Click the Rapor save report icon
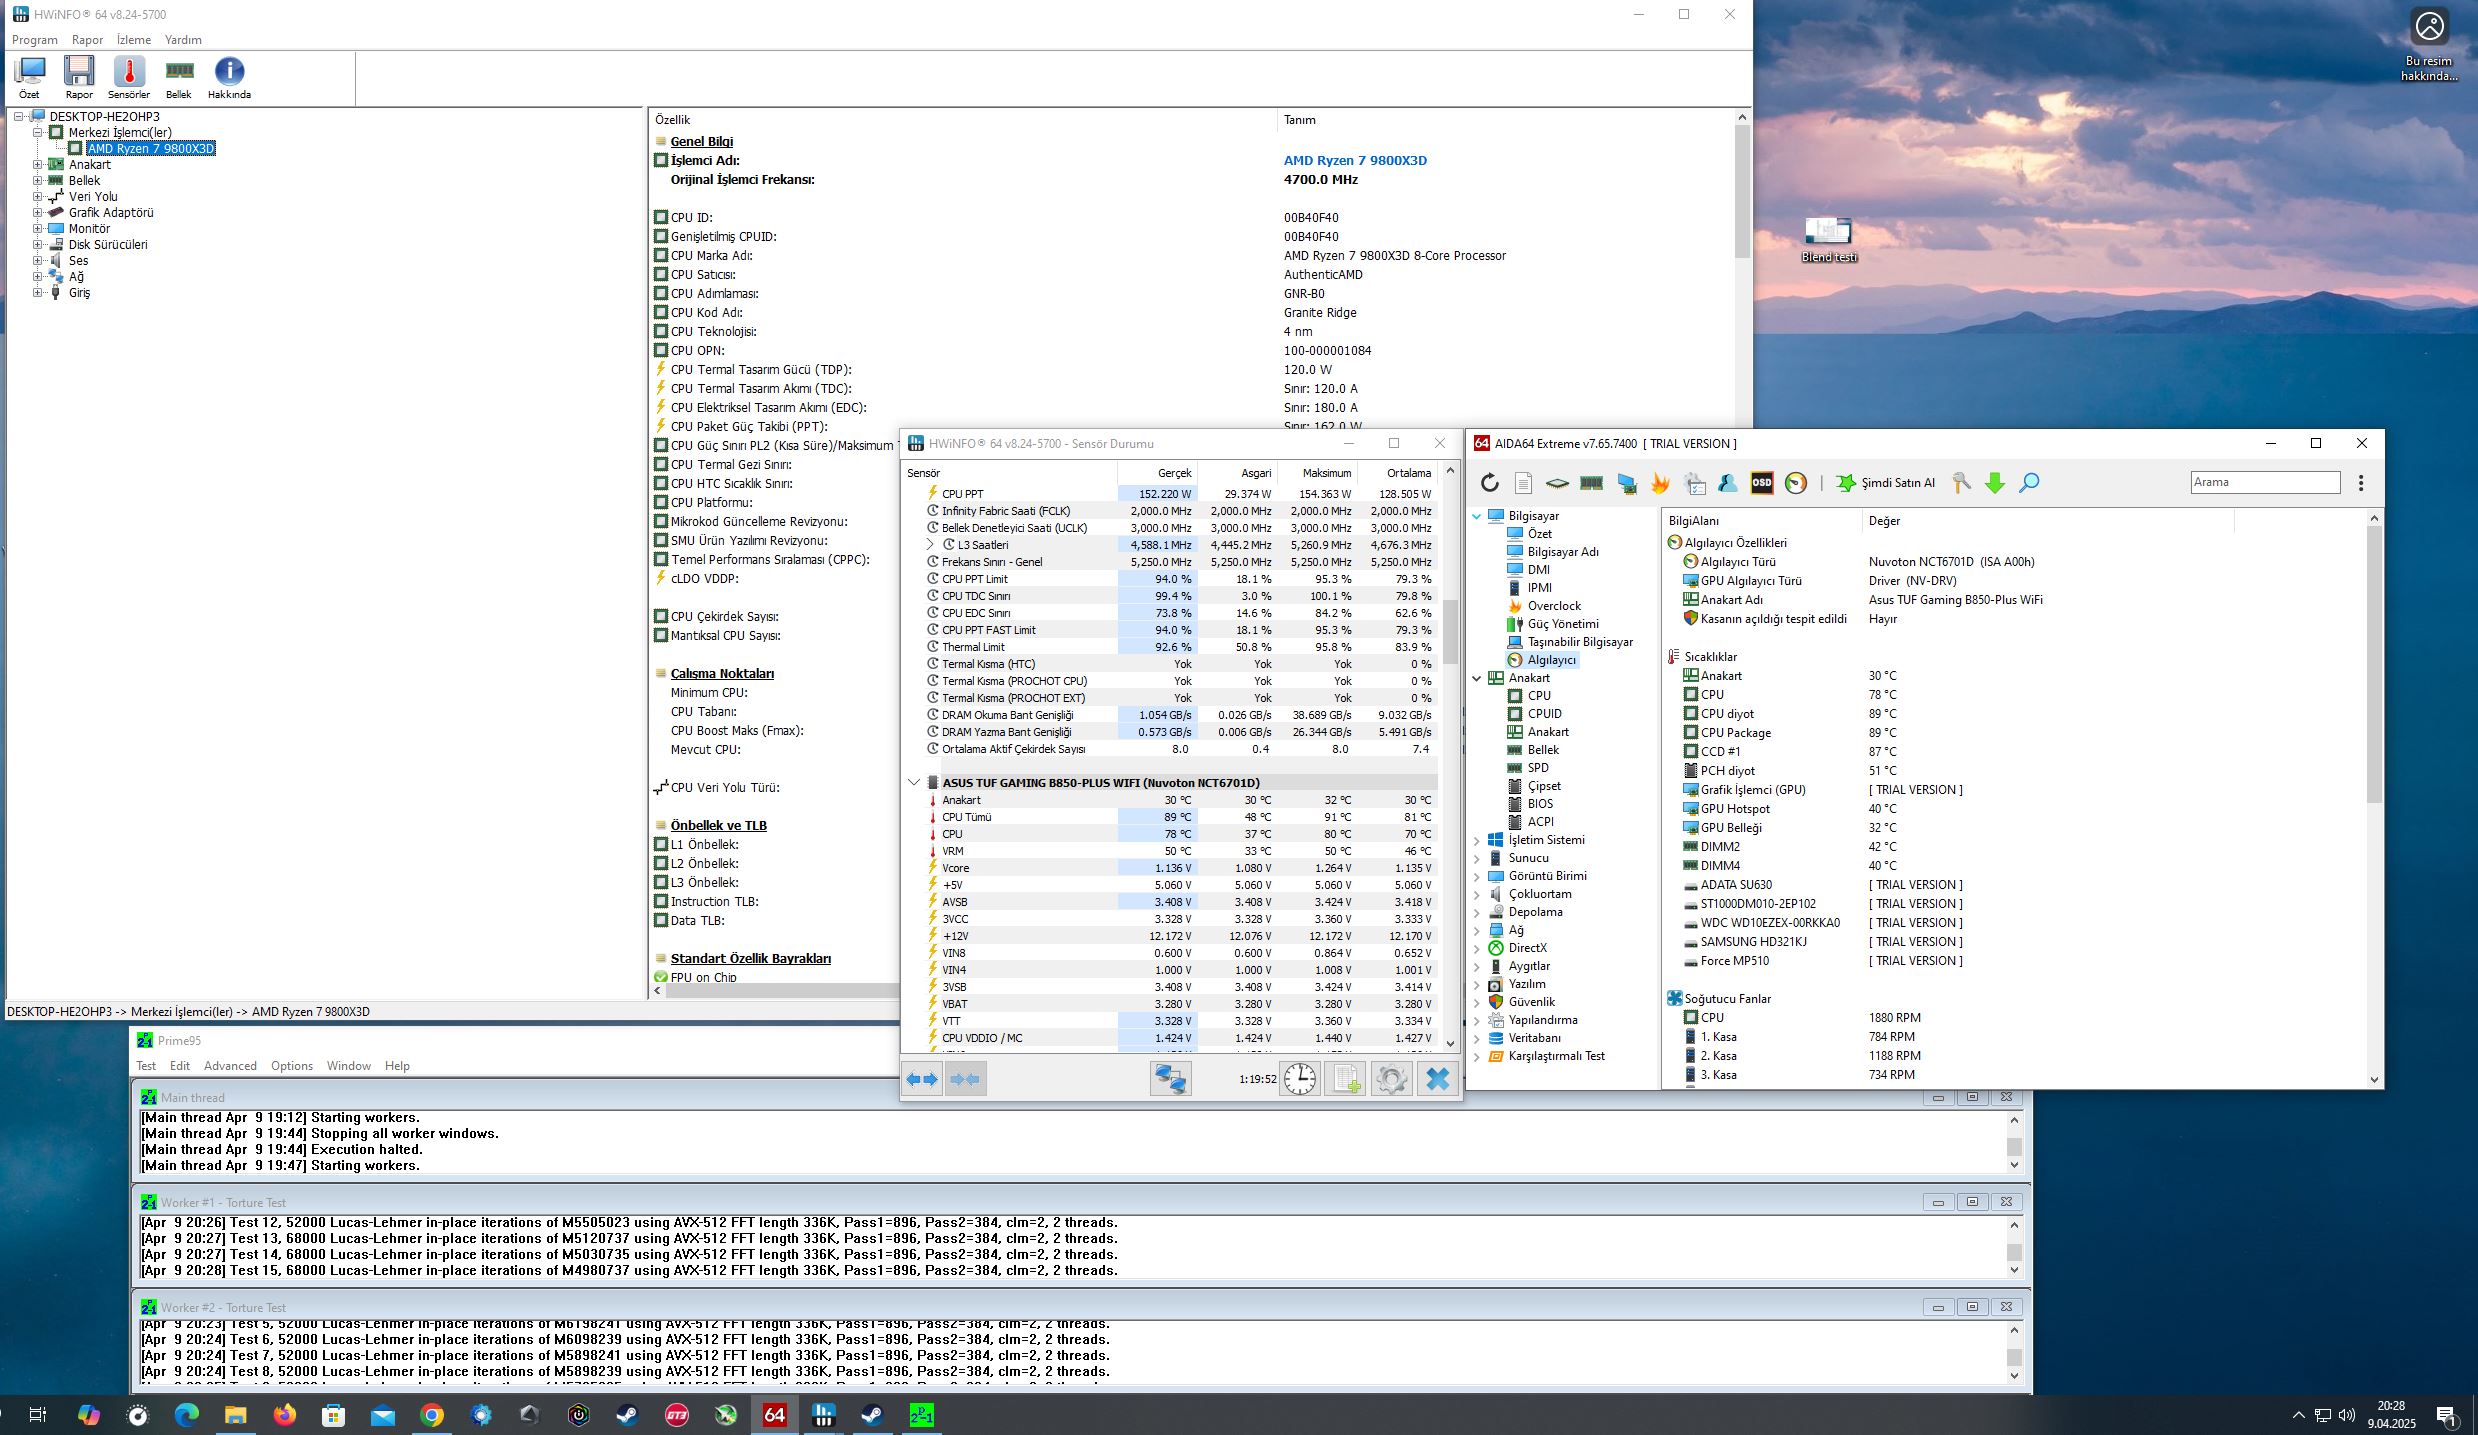Viewport: 2478px width, 1435px height. pos(79,76)
